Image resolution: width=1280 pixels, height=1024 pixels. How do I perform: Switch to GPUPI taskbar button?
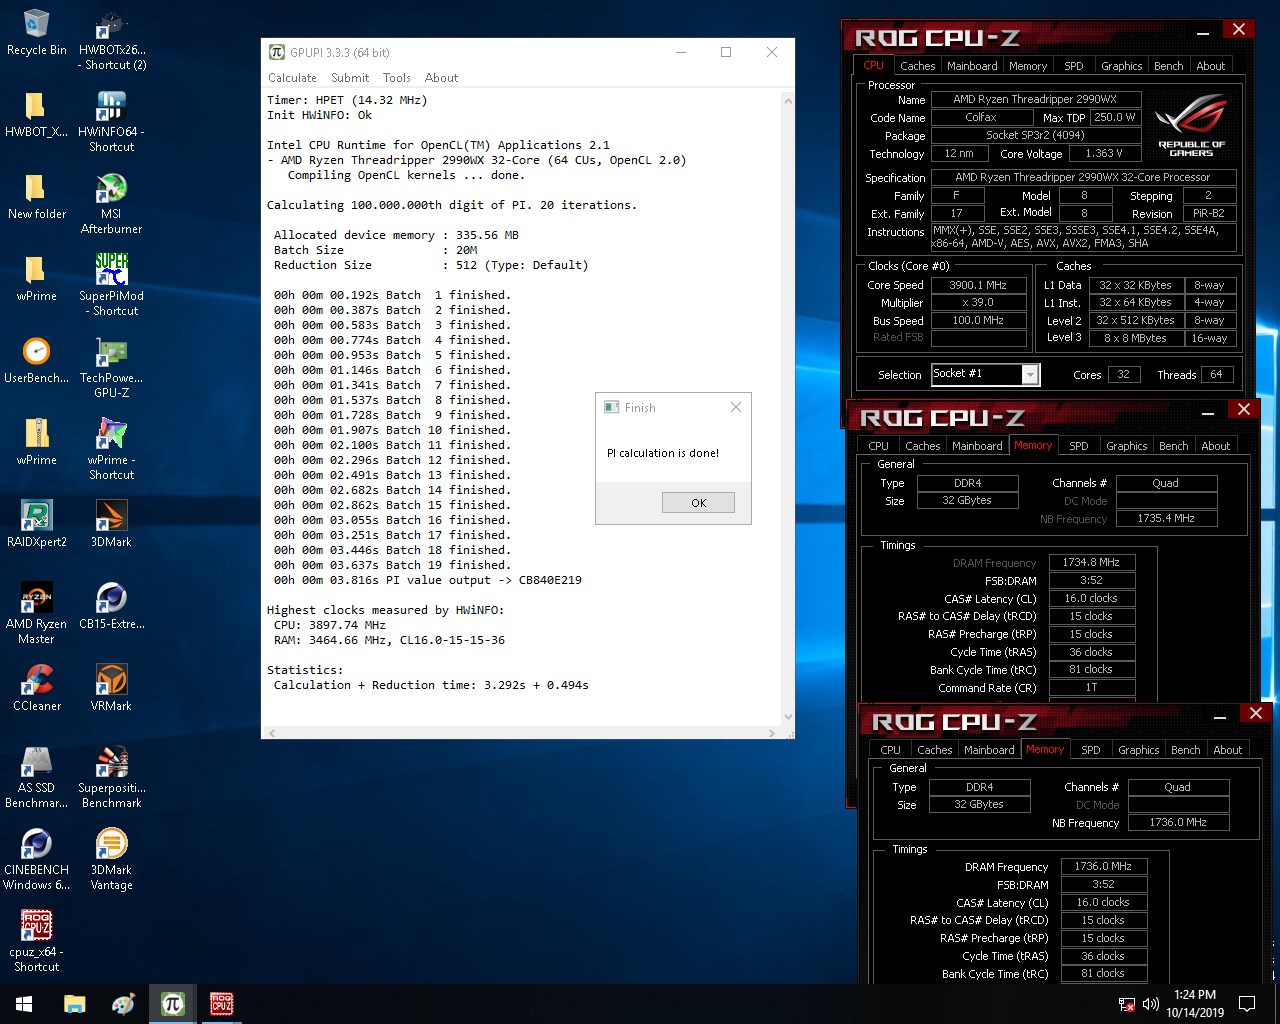[172, 1004]
